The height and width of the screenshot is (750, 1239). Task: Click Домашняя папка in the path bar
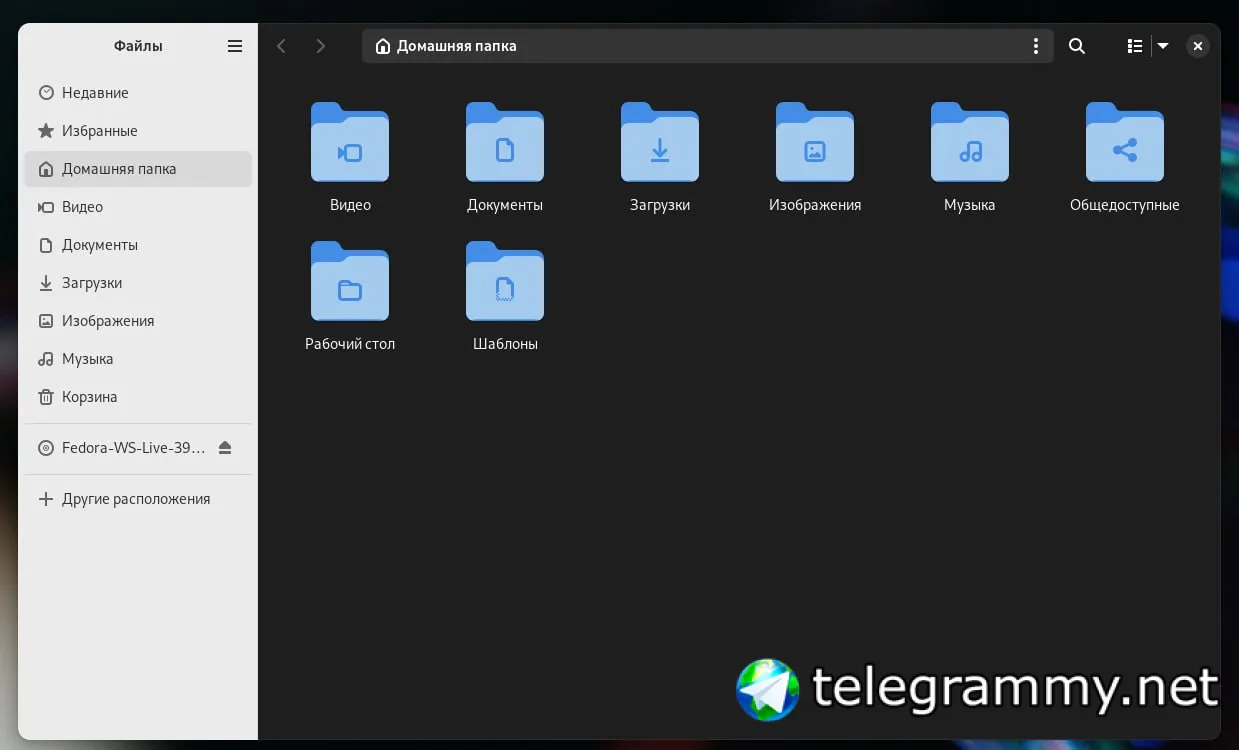pyautogui.click(x=446, y=46)
